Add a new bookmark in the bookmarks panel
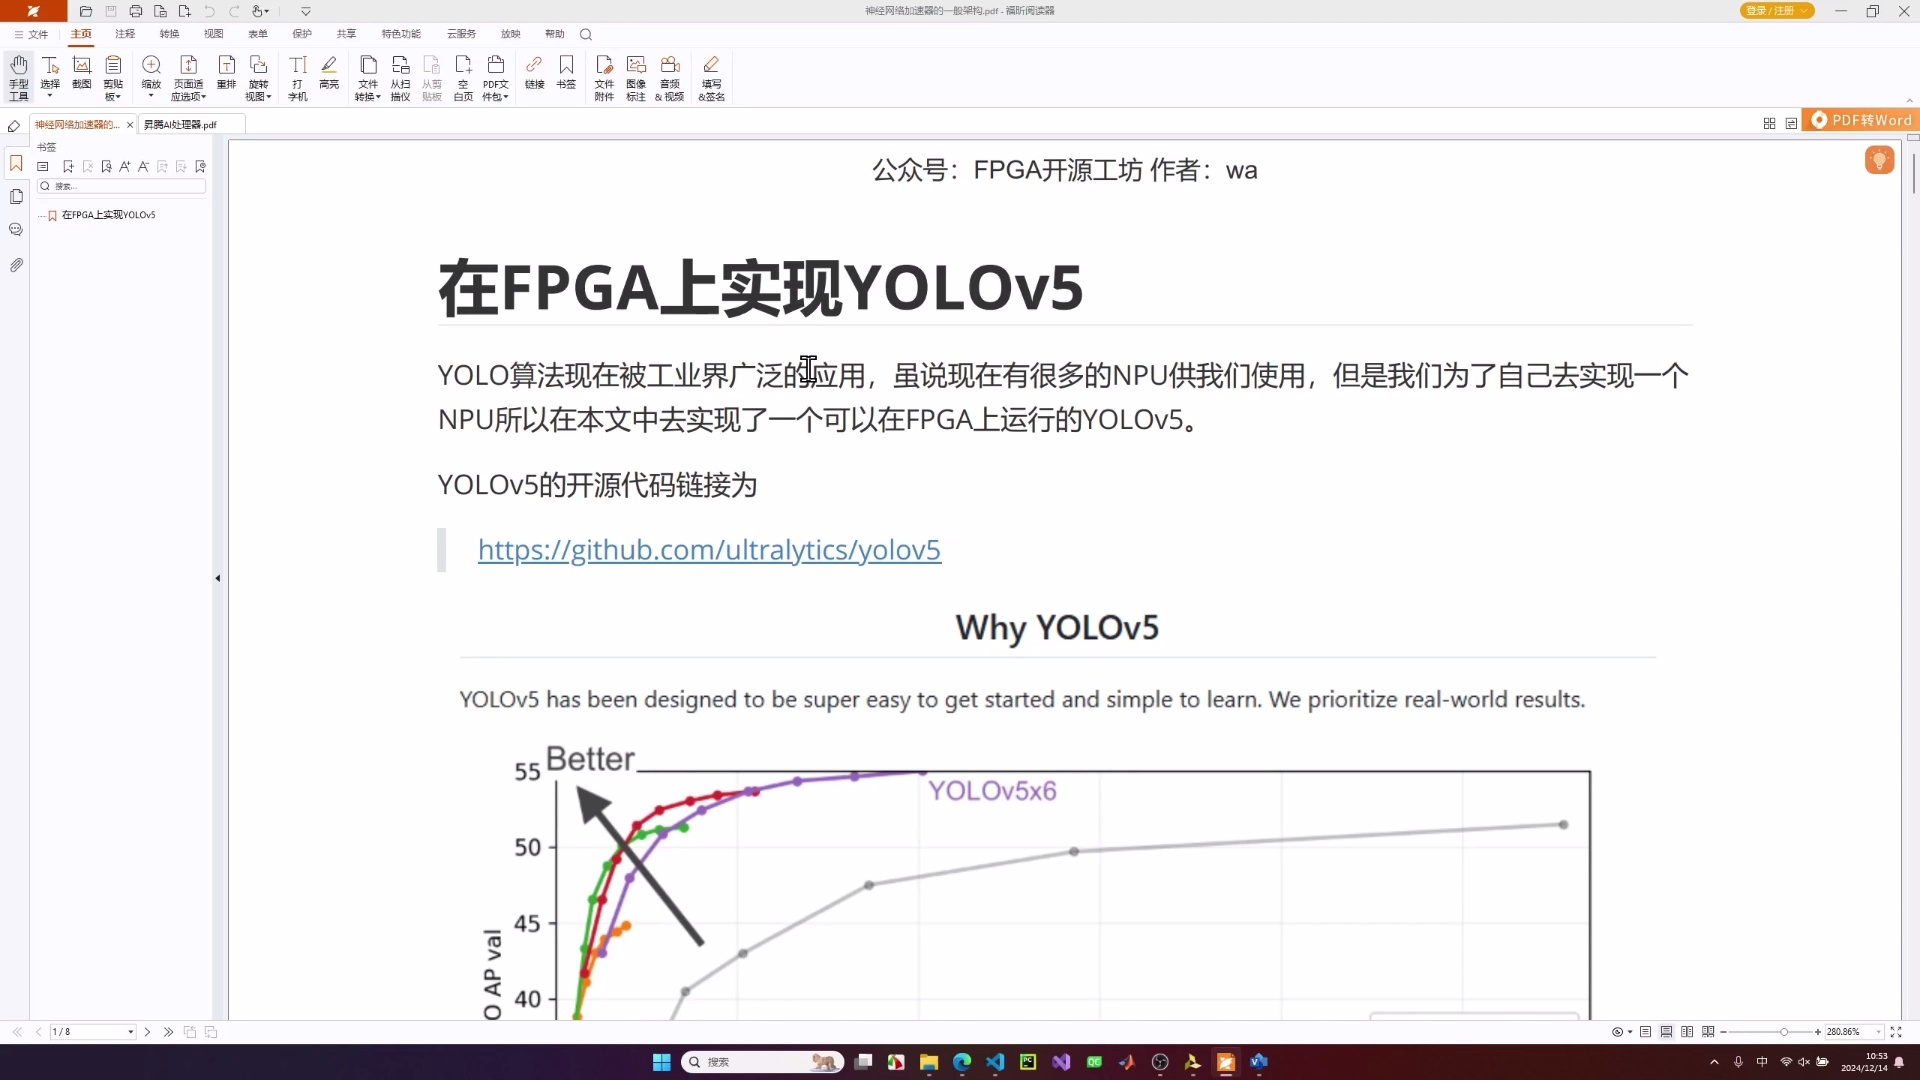Viewport: 1920px width, 1080px height. (x=68, y=166)
